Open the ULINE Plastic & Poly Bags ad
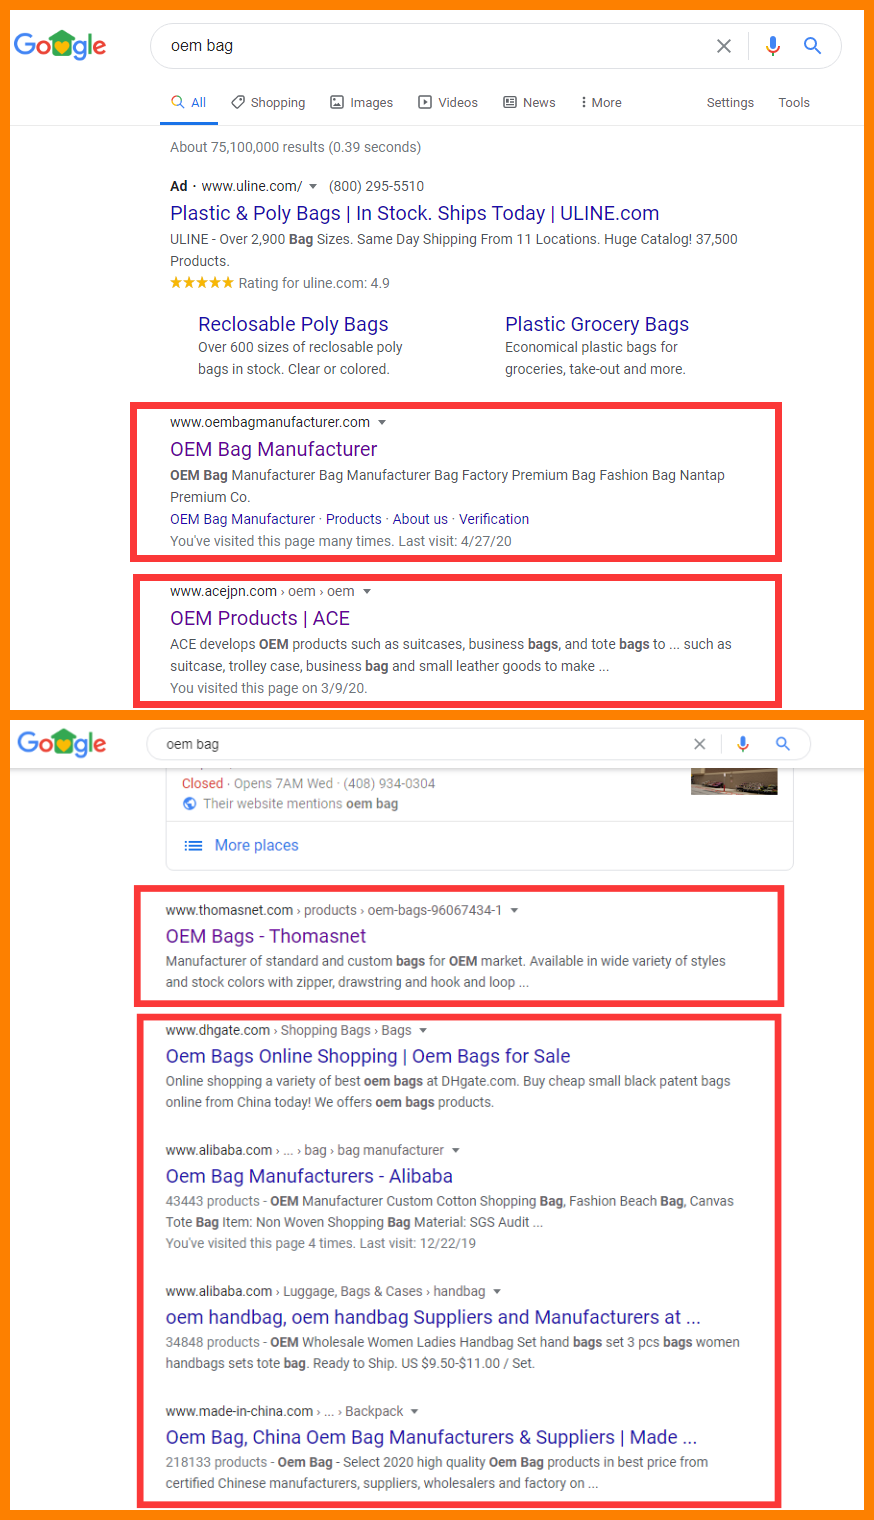Image resolution: width=874 pixels, height=1520 pixels. (x=414, y=213)
